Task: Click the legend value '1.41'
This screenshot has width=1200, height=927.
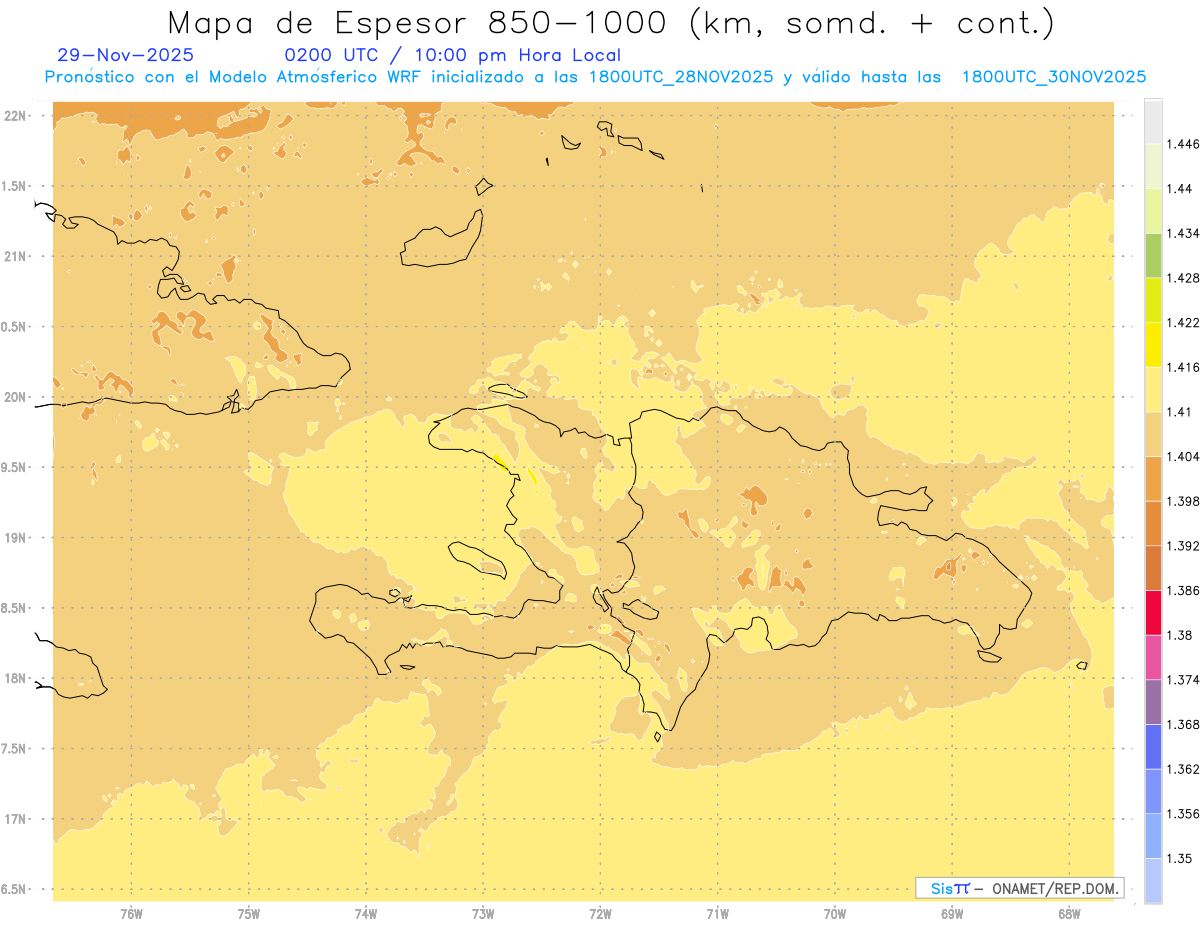Action: pyautogui.click(x=1179, y=412)
